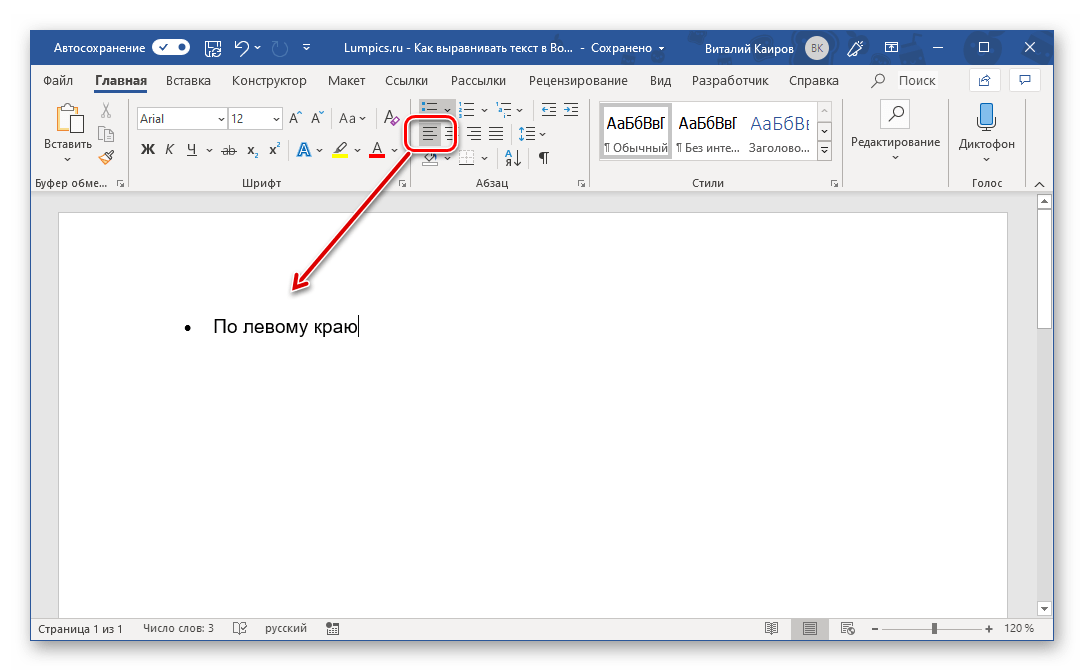Show paragraph marks with pilcrow icon
The height and width of the screenshot is (671, 1084).
point(544,157)
